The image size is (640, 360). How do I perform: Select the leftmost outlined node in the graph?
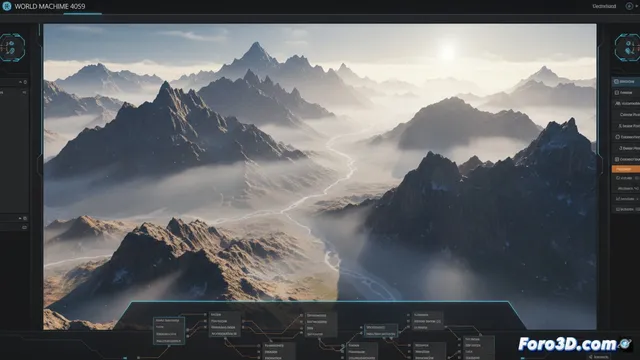coord(169,331)
